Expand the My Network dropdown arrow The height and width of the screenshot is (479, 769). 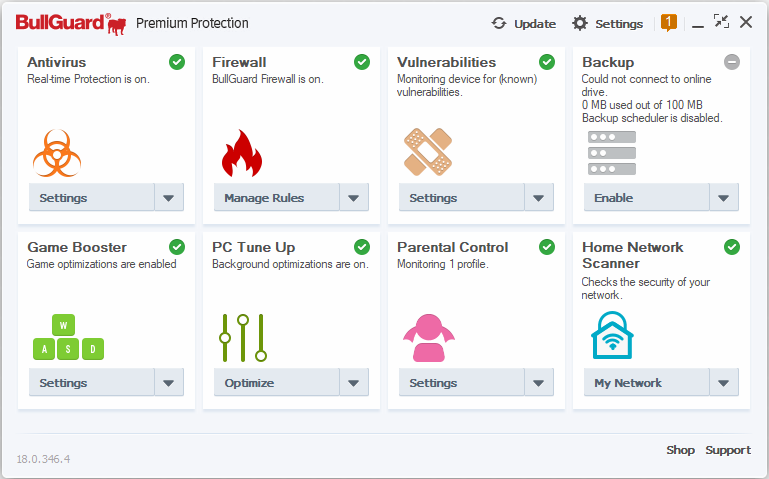[x=724, y=383]
